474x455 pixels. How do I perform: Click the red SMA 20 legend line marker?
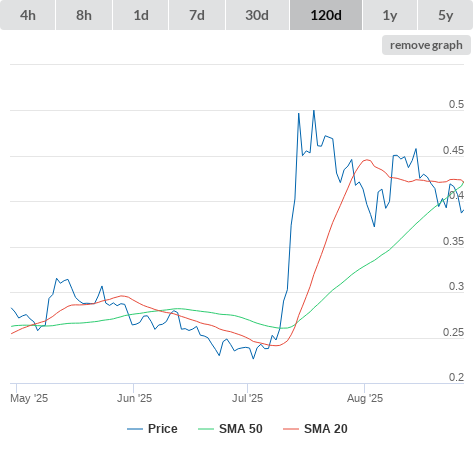(291, 429)
